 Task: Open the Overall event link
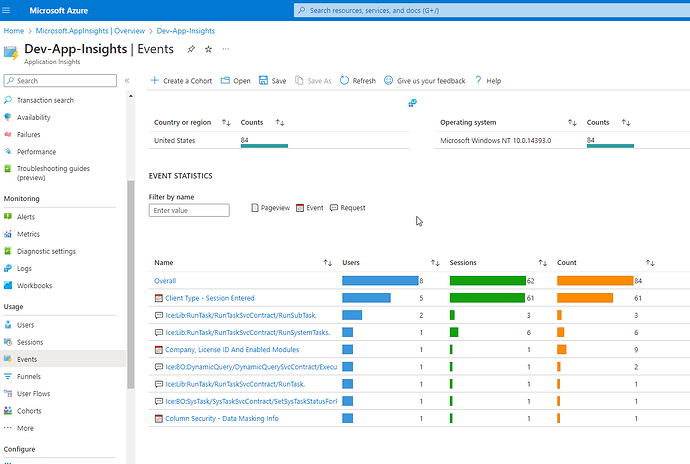pyautogui.click(x=165, y=281)
